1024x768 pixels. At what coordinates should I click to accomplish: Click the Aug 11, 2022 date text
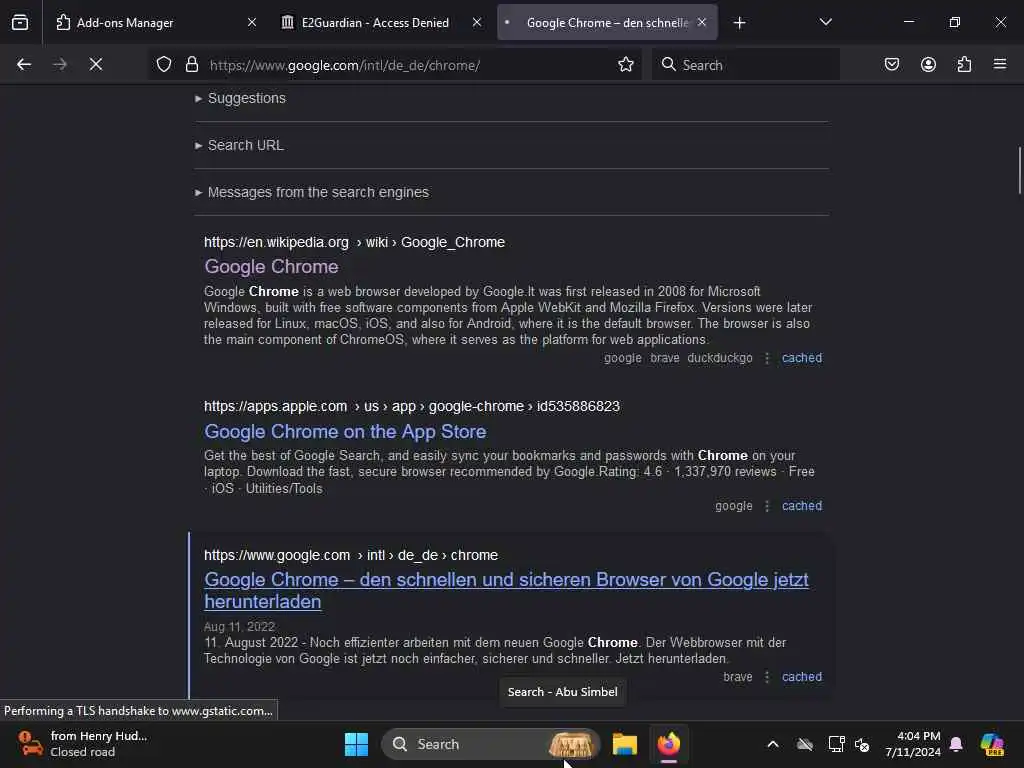click(x=240, y=627)
